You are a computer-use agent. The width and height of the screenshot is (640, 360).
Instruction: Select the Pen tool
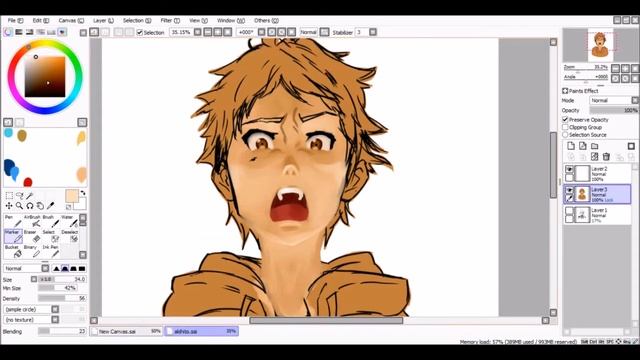(x=13, y=221)
